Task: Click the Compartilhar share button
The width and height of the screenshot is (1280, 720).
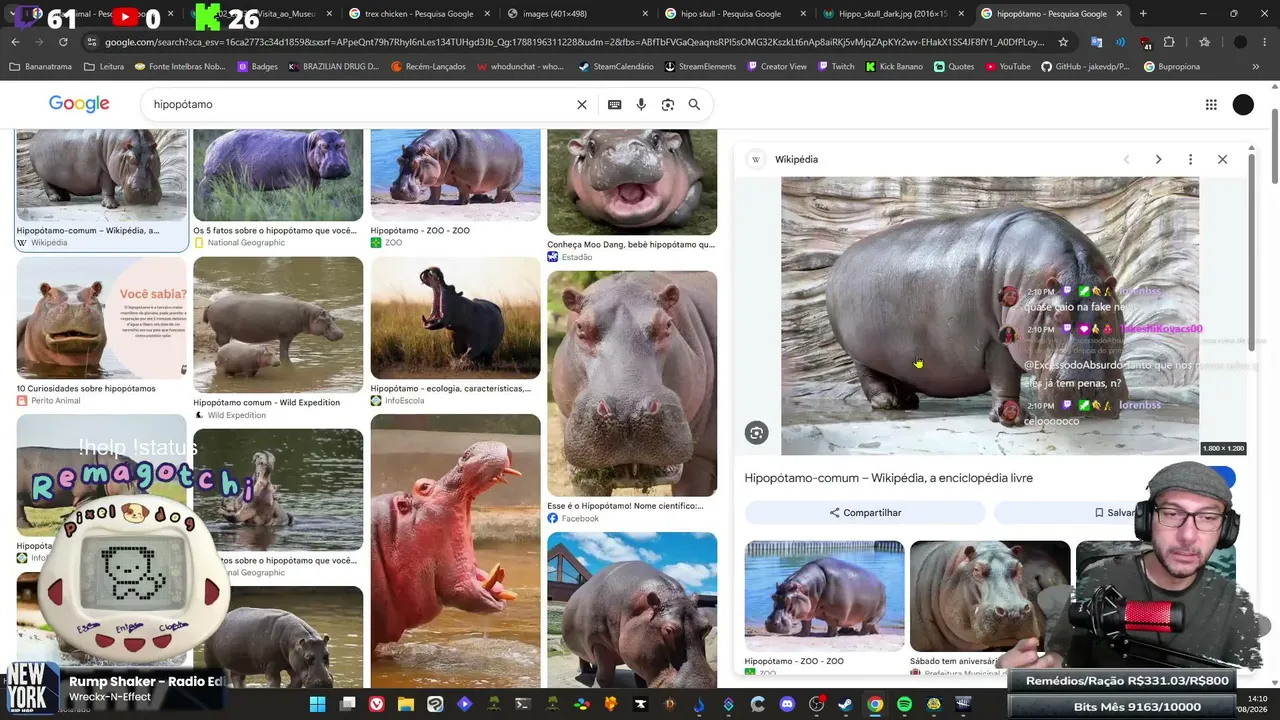Action: [865, 513]
